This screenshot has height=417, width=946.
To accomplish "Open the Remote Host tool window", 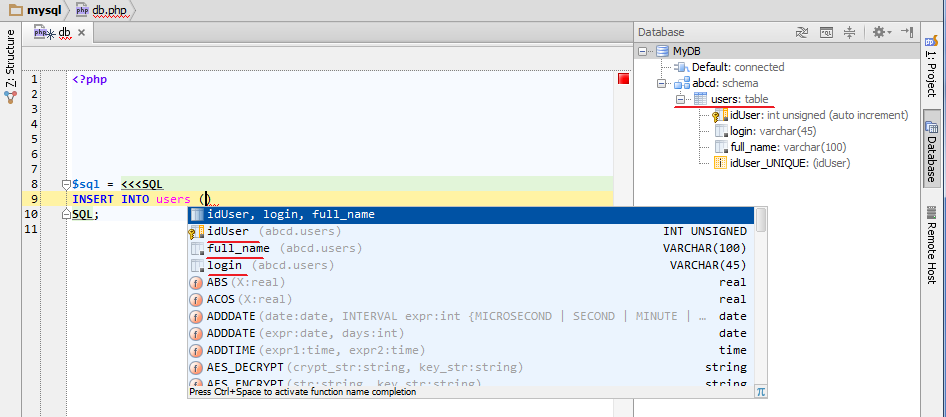I will point(931,244).
